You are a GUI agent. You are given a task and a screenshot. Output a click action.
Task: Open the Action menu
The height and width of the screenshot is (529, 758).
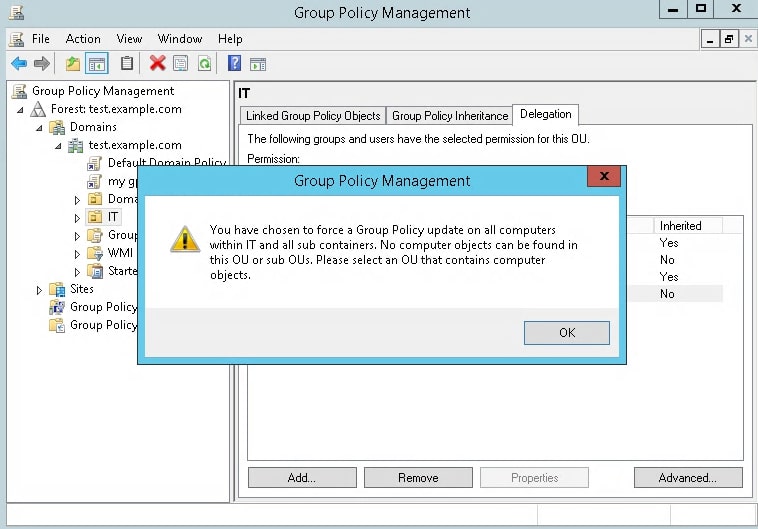(x=83, y=39)
